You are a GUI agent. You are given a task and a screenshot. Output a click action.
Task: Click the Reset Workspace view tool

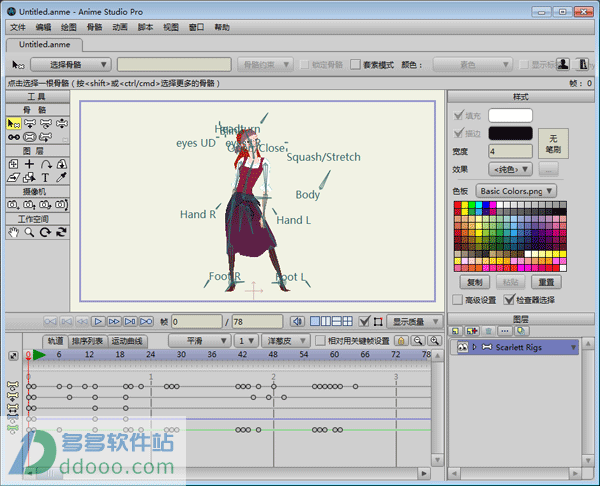click(x=62, y=232)
